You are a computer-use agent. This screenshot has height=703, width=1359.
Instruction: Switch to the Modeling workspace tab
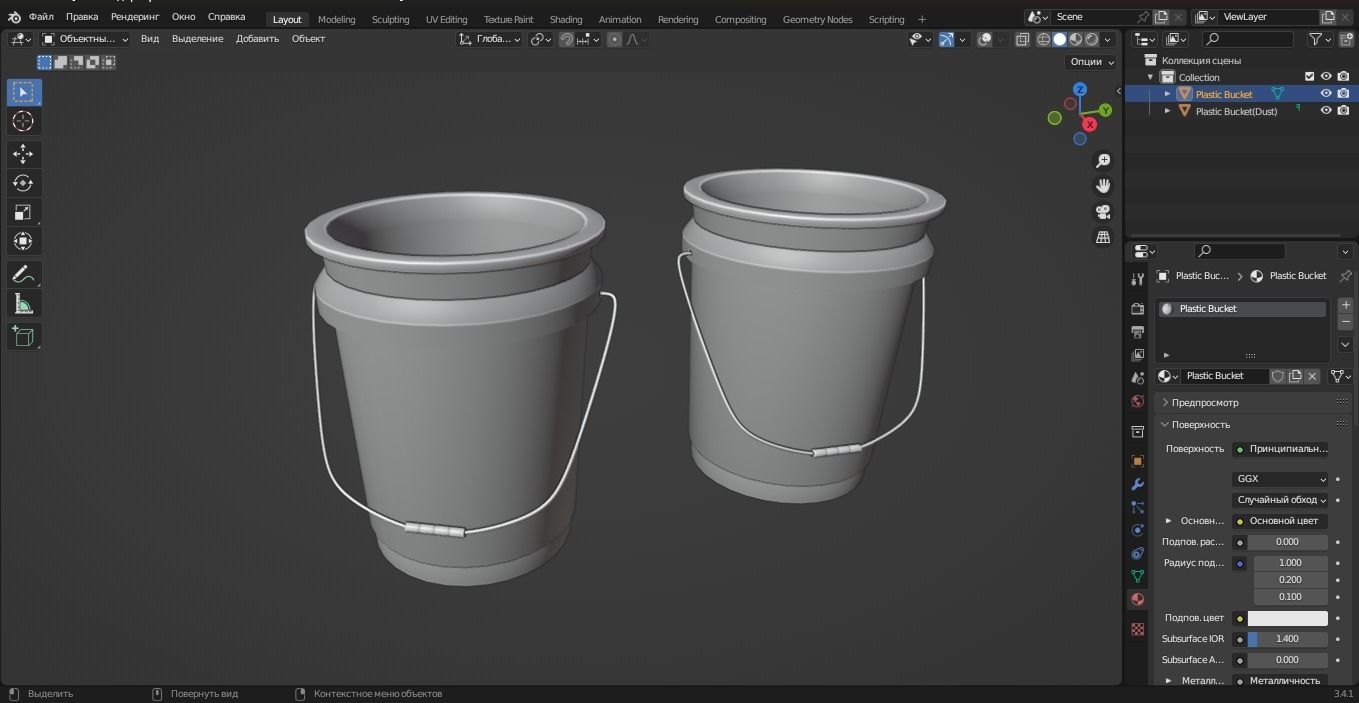pos(336,19)
